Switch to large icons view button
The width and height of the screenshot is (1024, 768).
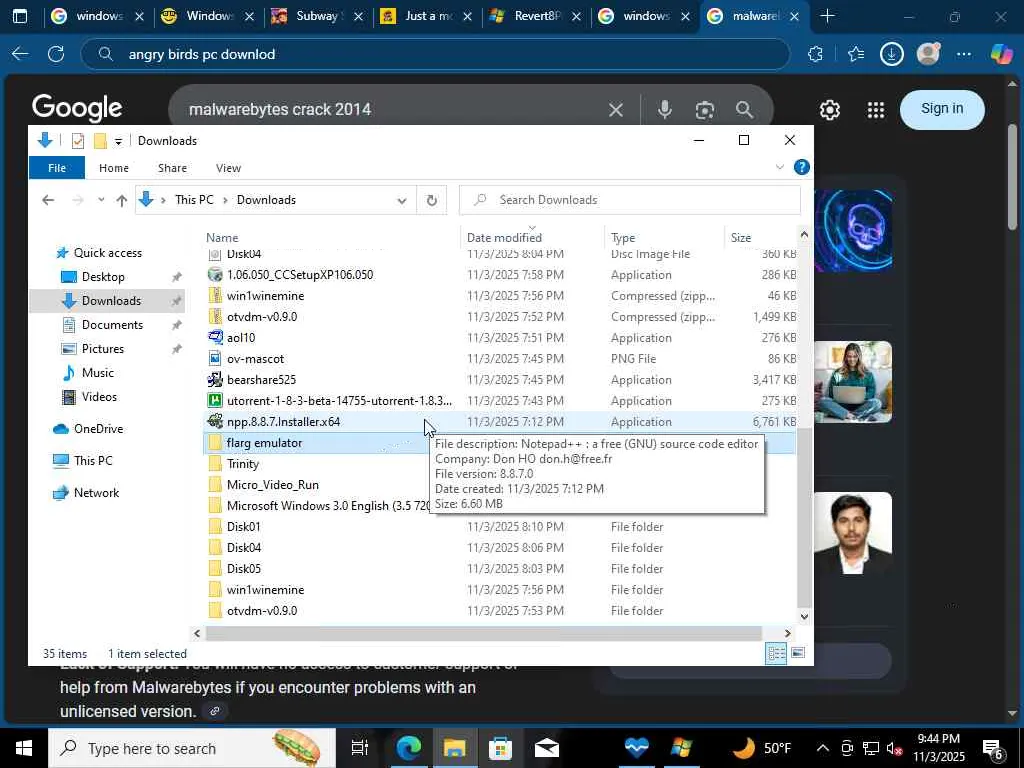click(x=797, y=653)
